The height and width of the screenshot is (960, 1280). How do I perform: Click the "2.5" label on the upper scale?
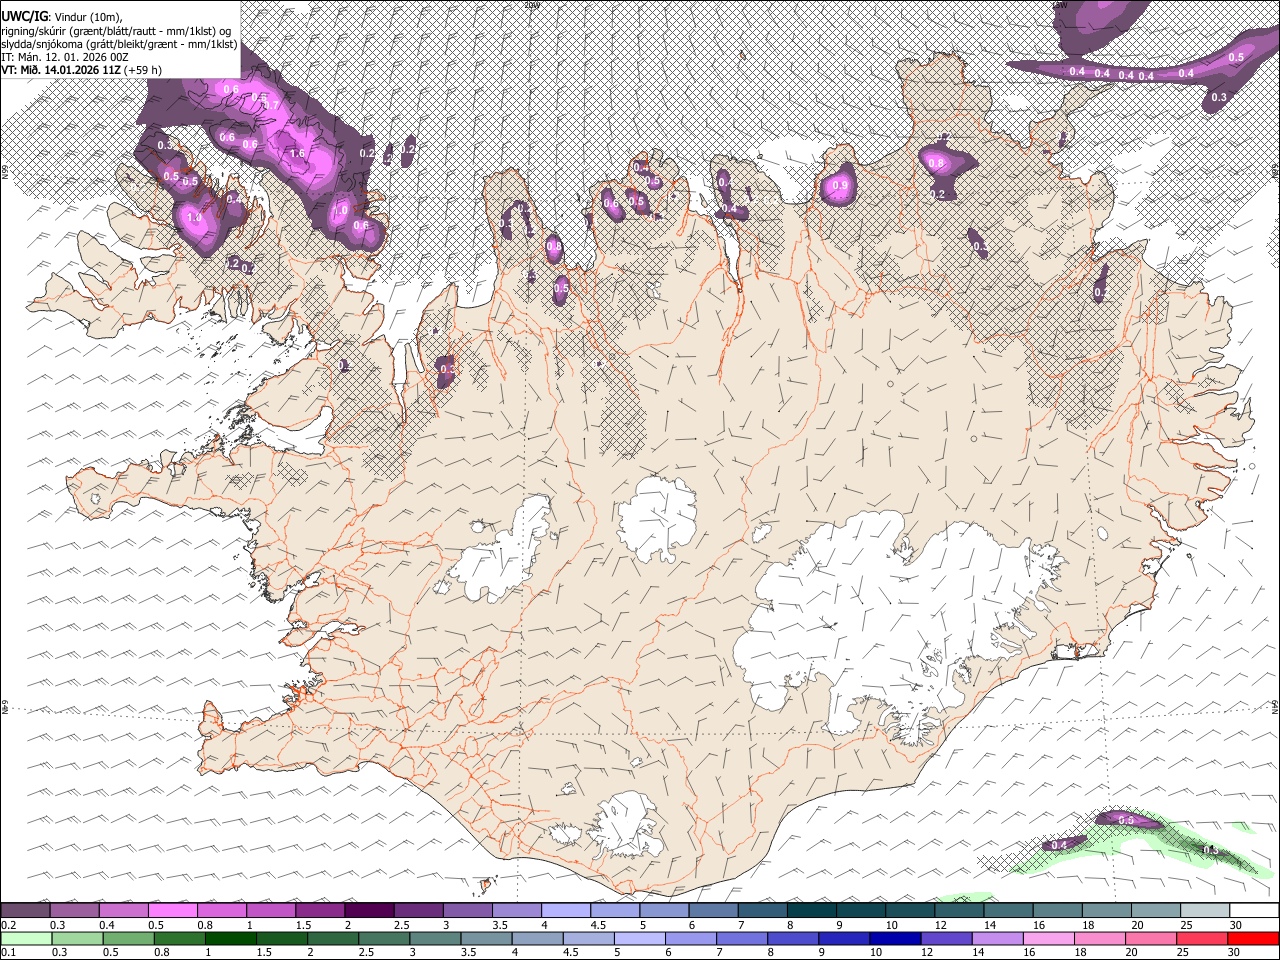[x=402, y=925]
